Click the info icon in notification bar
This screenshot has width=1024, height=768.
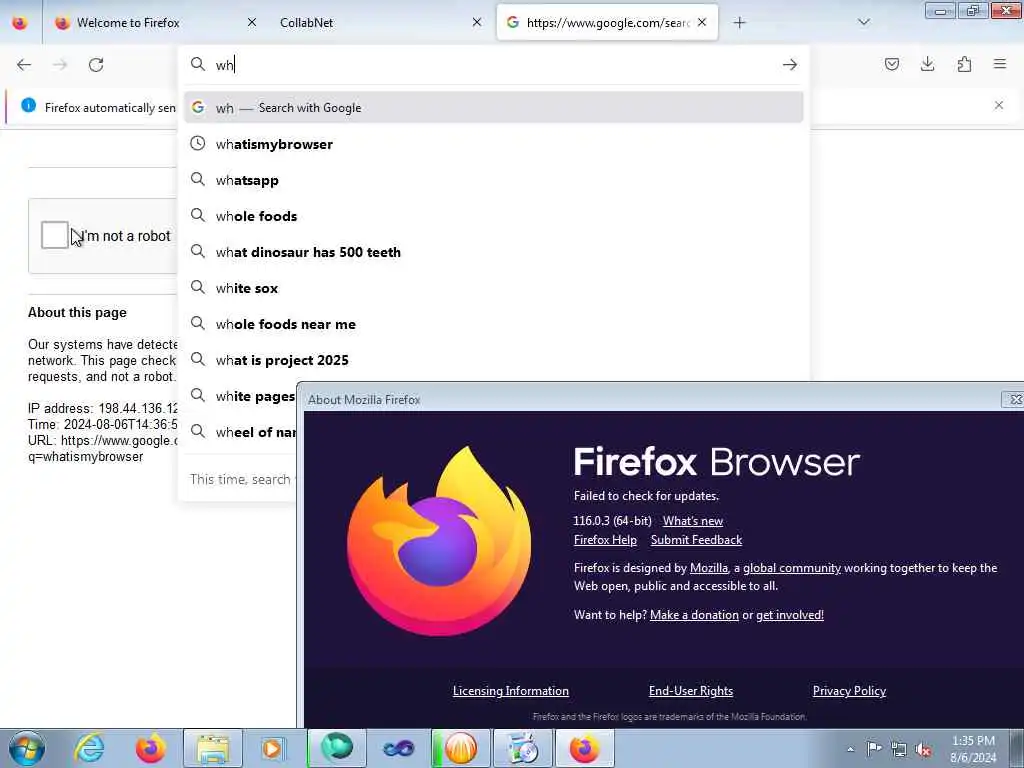(x=28, y=105)
